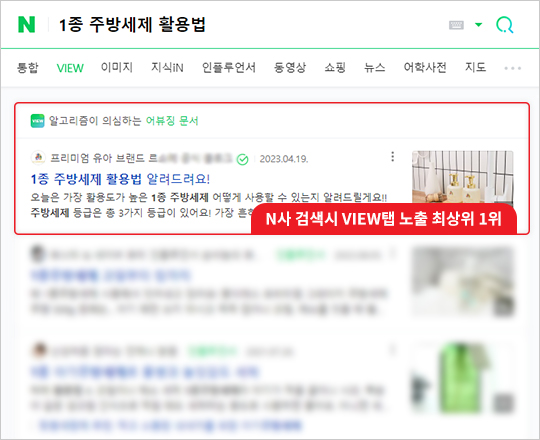The image size is (540, 440).
Task: Switch to the 통합 tab
Action: 28,67
